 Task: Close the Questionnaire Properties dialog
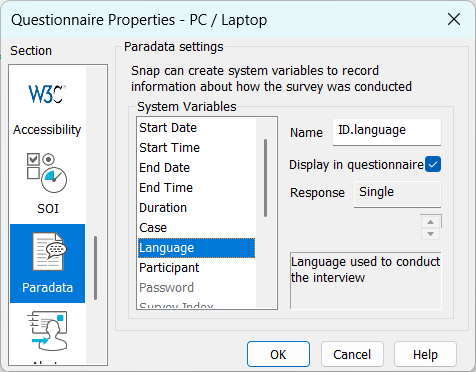coord(454,19)
